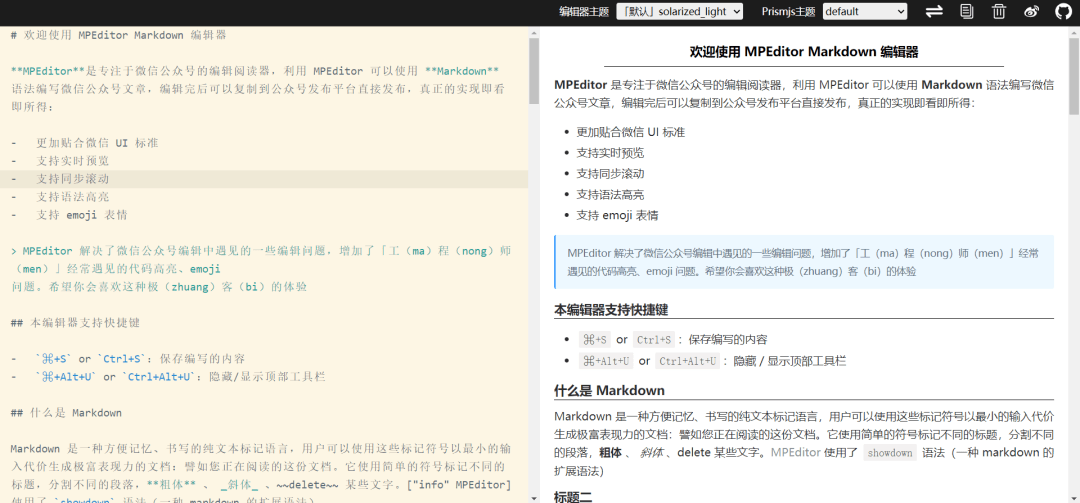Click the 'Prismjs主题' label
This screenshot has width=1080, height=503.
click(788, 12)
